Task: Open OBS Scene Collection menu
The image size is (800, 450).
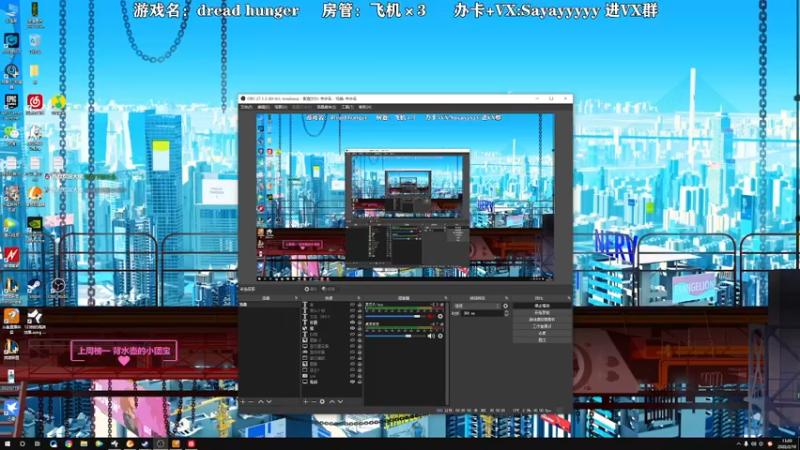Action: [327, 107]
